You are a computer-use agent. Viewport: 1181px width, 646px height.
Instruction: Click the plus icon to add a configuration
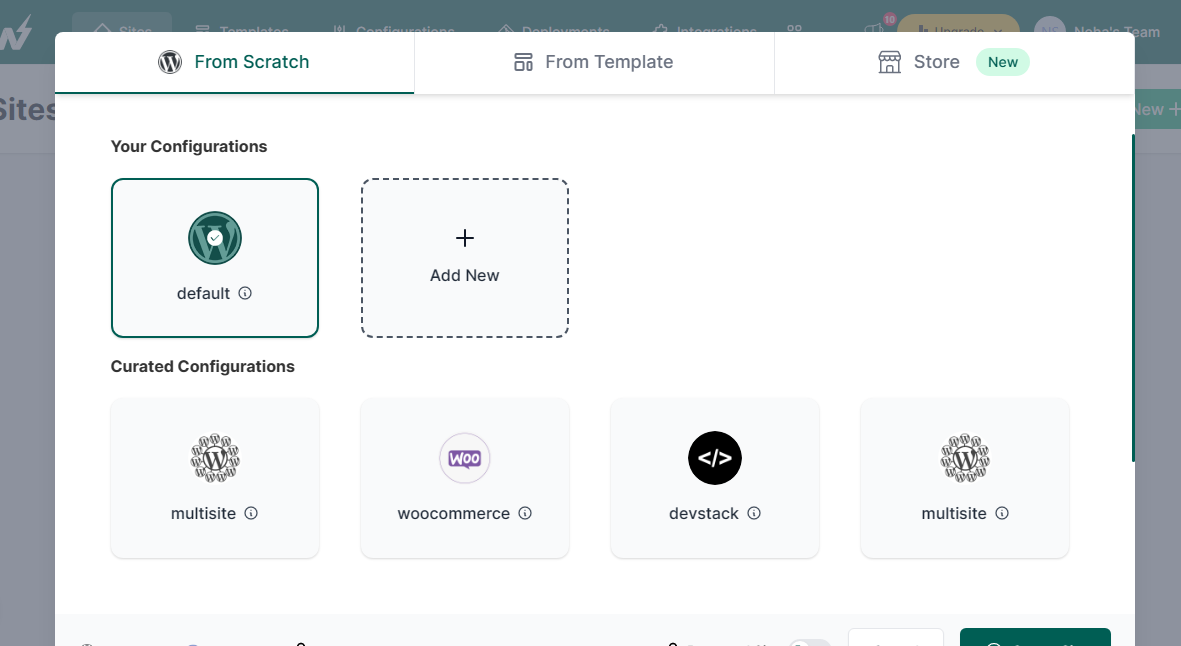pos(464,239)
